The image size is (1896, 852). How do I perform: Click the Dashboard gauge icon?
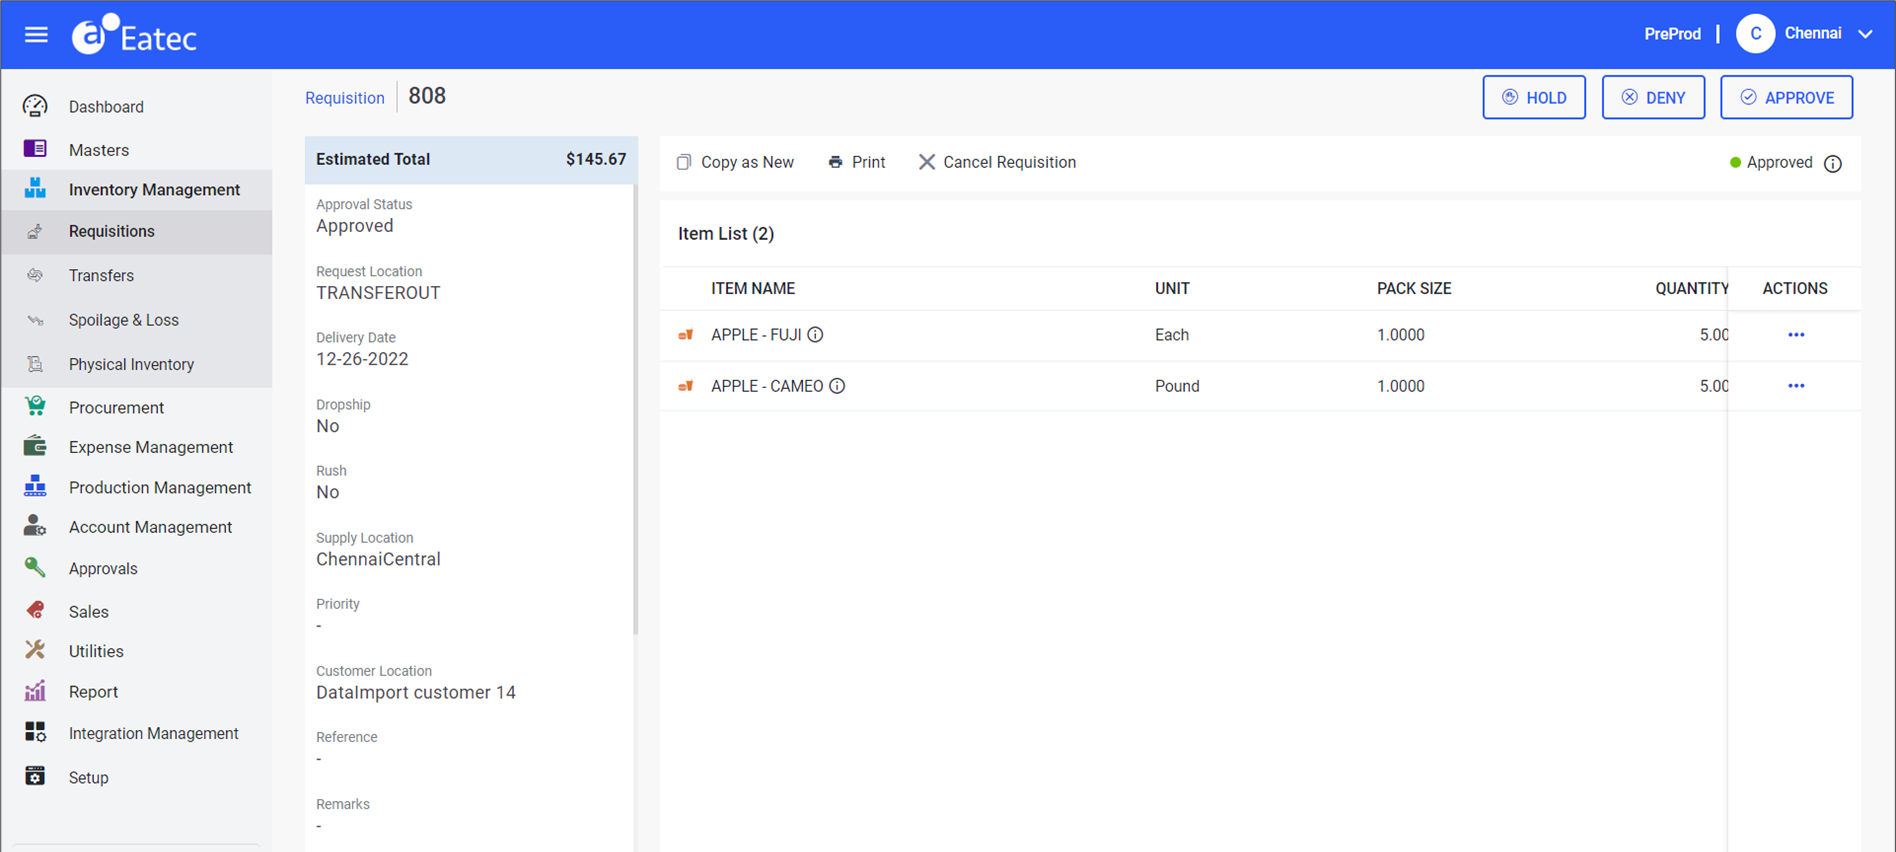[35, 106]
